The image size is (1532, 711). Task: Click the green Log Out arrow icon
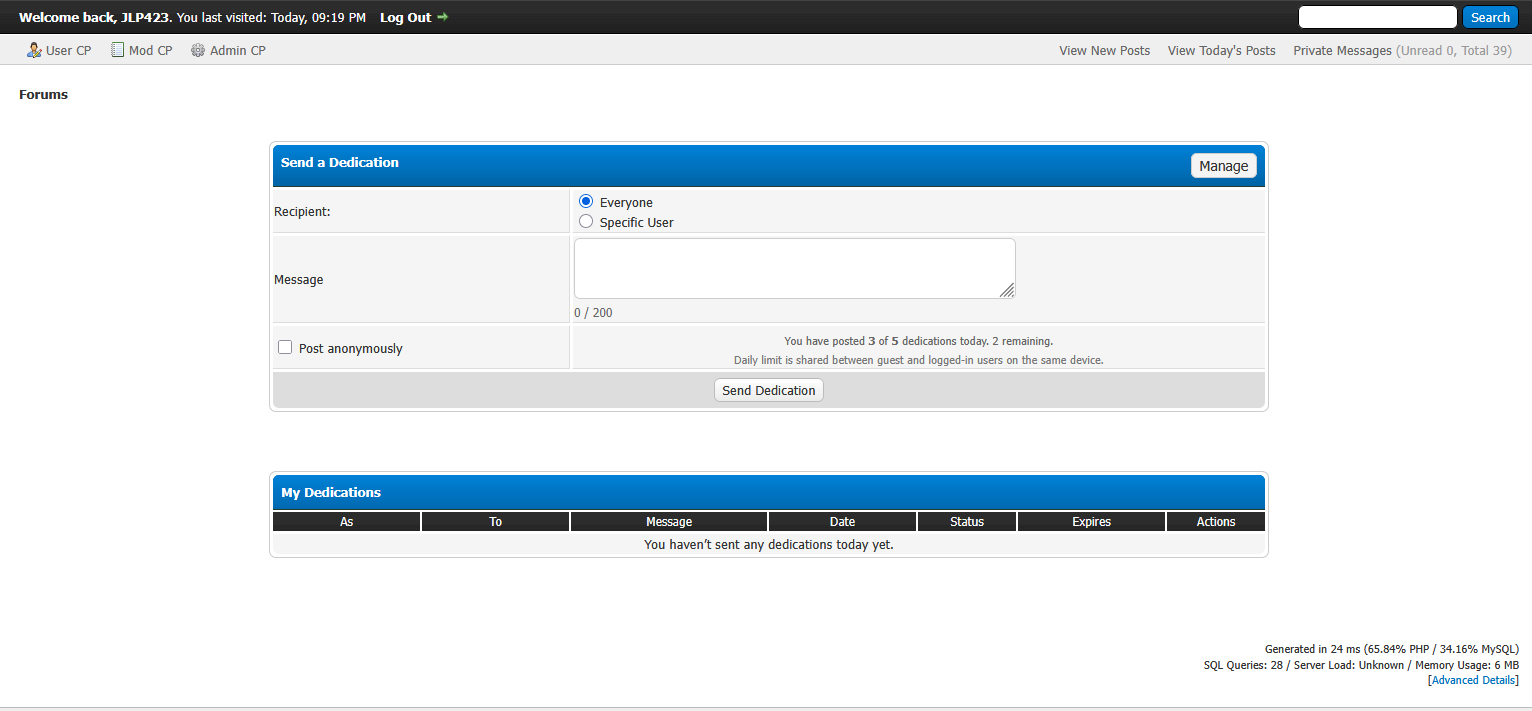[x=443, y=17]
